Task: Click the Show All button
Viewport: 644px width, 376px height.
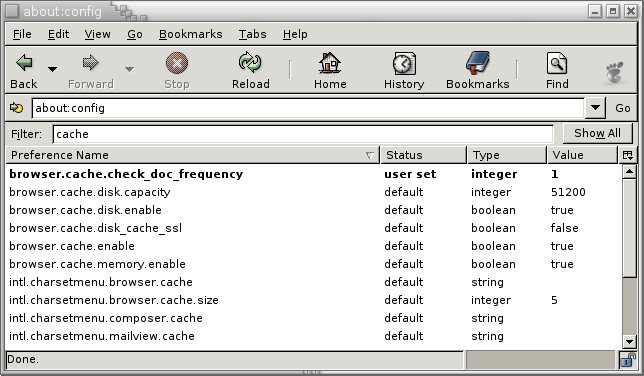Action: (597, 133)
